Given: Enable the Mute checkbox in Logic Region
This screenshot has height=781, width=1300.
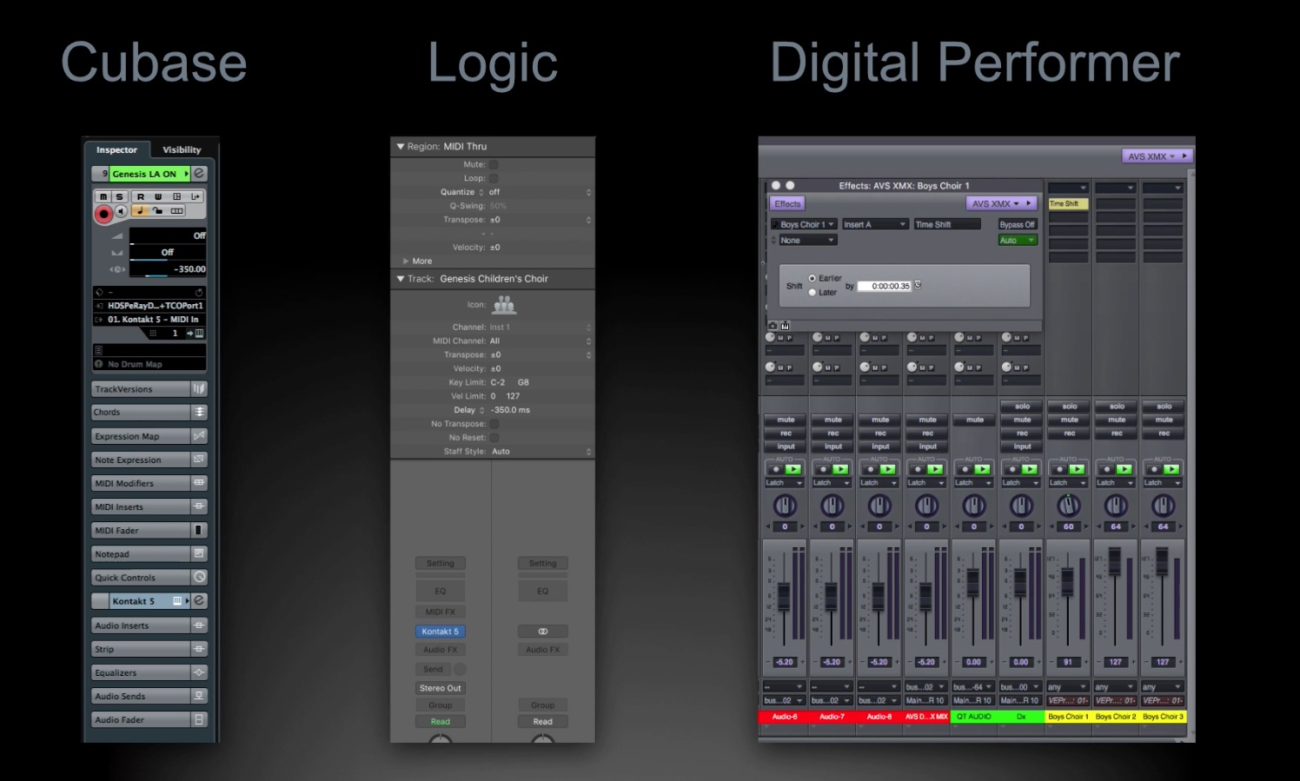Looking at the screenshot, I should (494, 164).
